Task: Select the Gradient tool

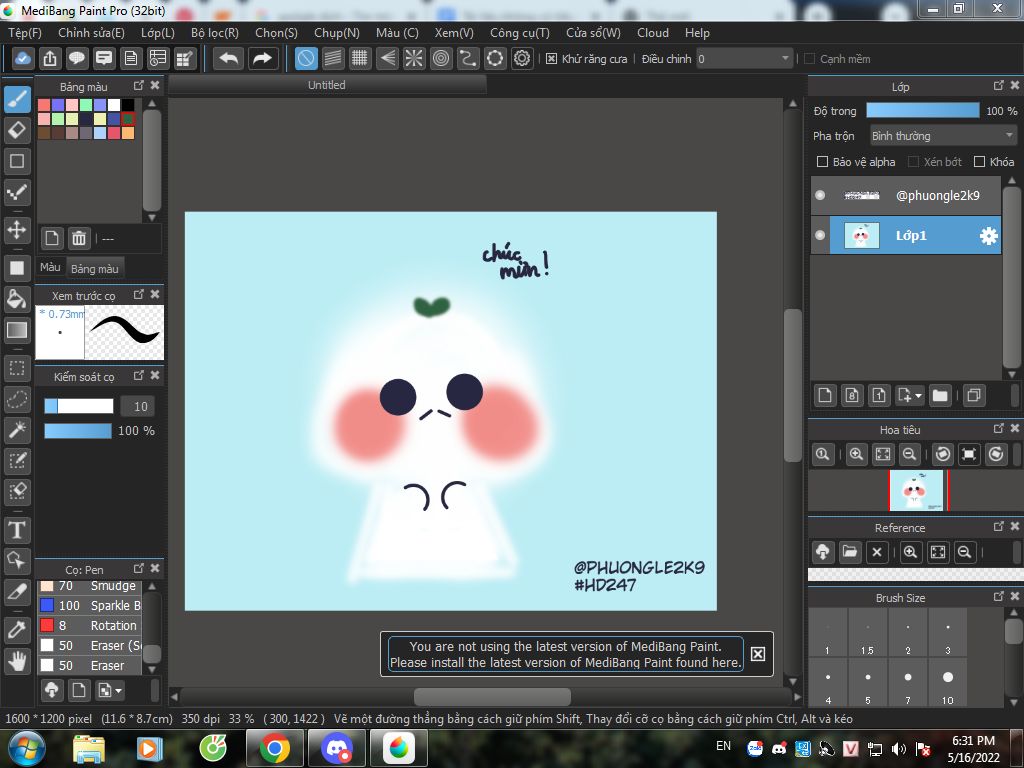Action: click(17, 330)
